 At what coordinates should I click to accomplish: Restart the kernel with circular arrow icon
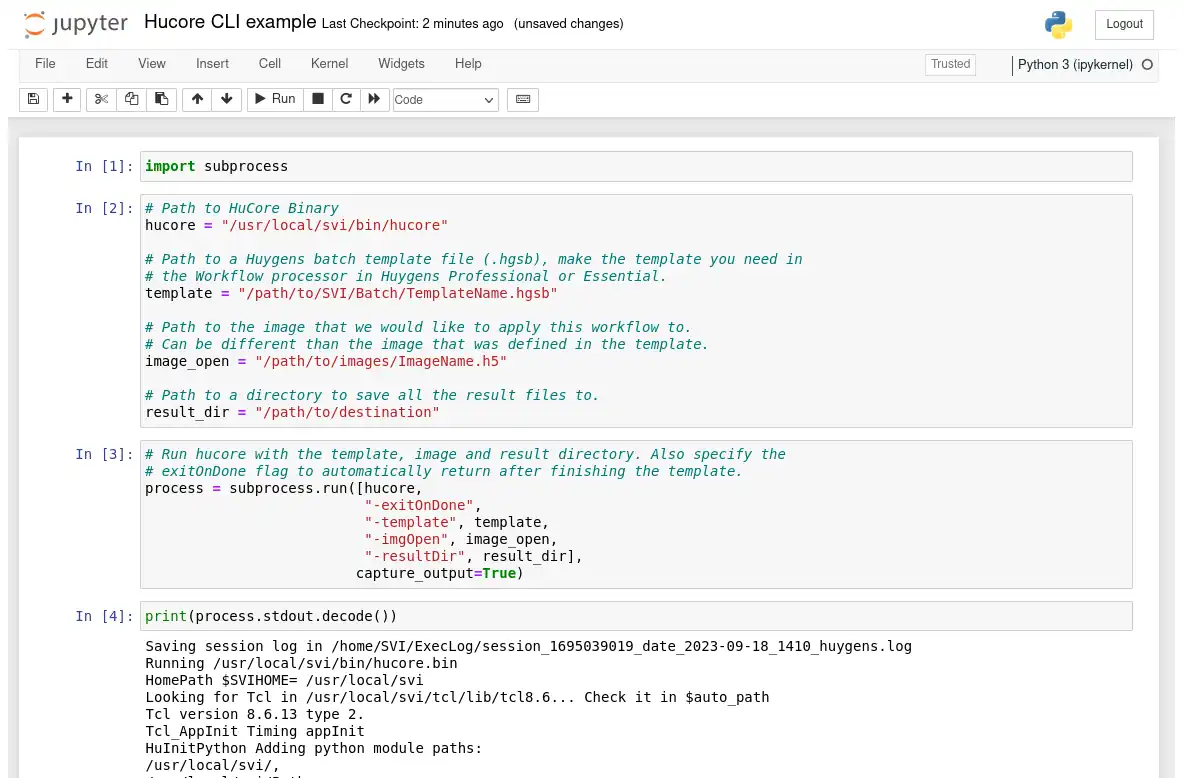346,99
